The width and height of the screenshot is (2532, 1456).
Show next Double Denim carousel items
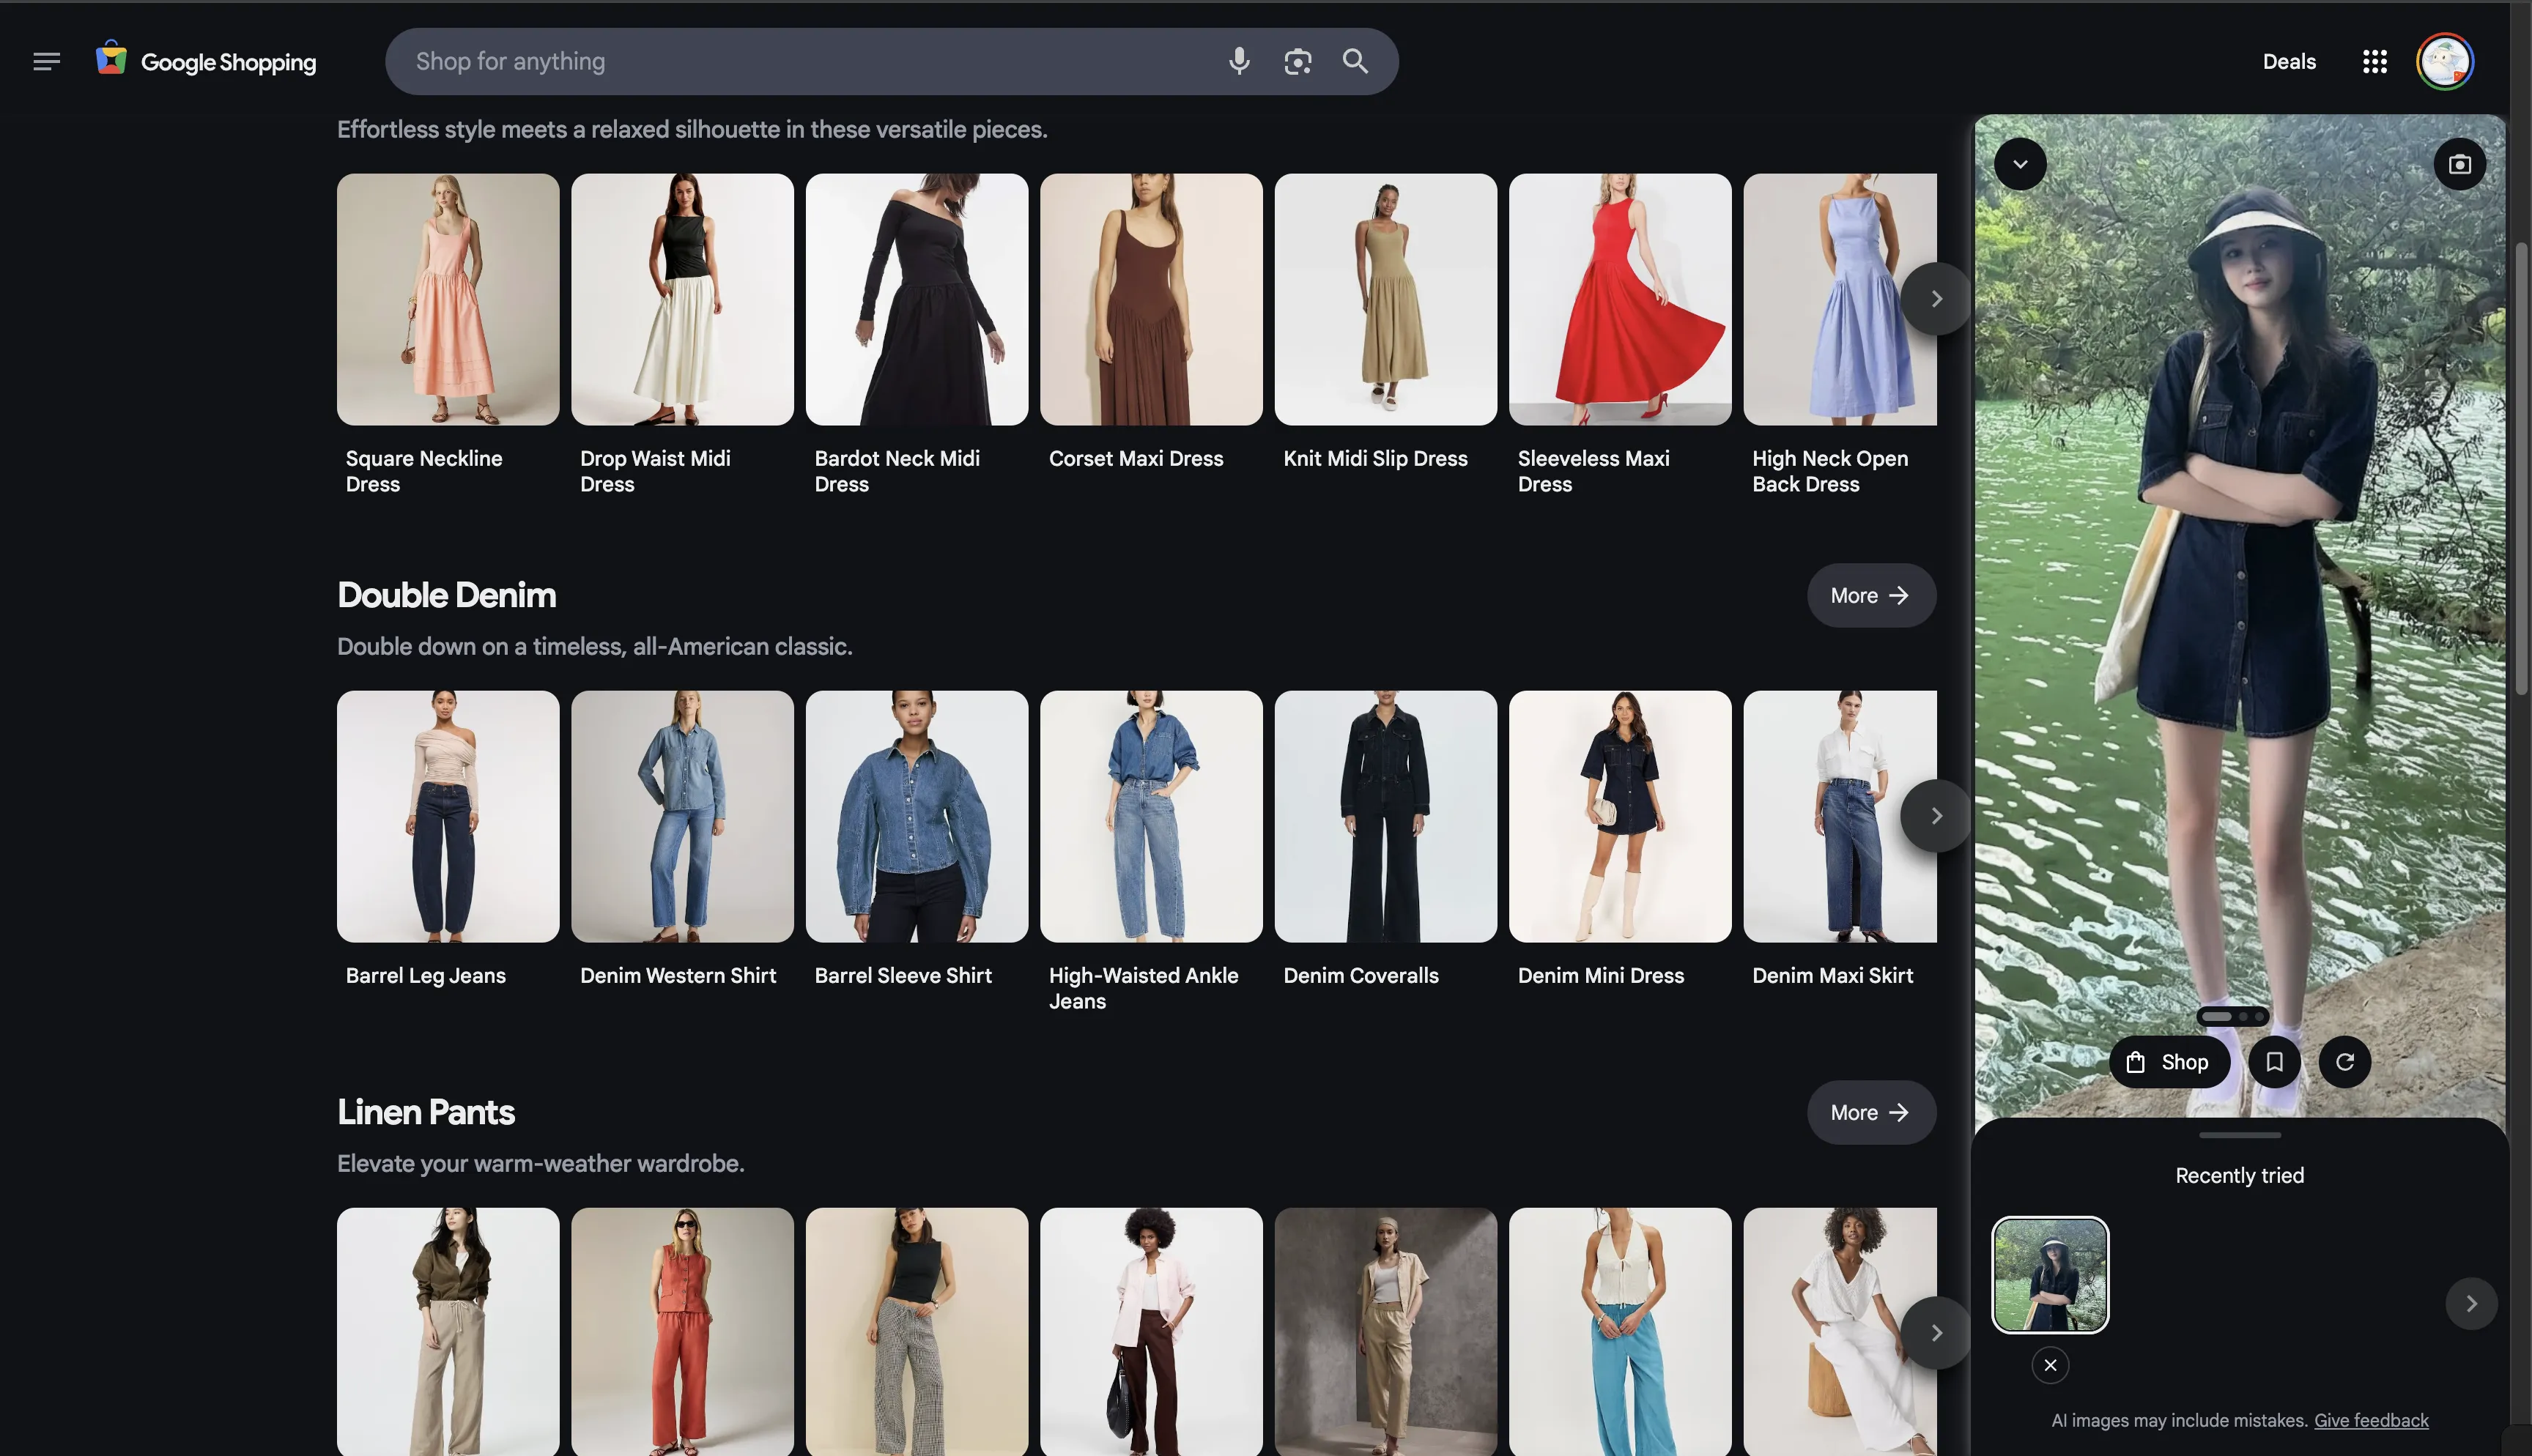1936,816
